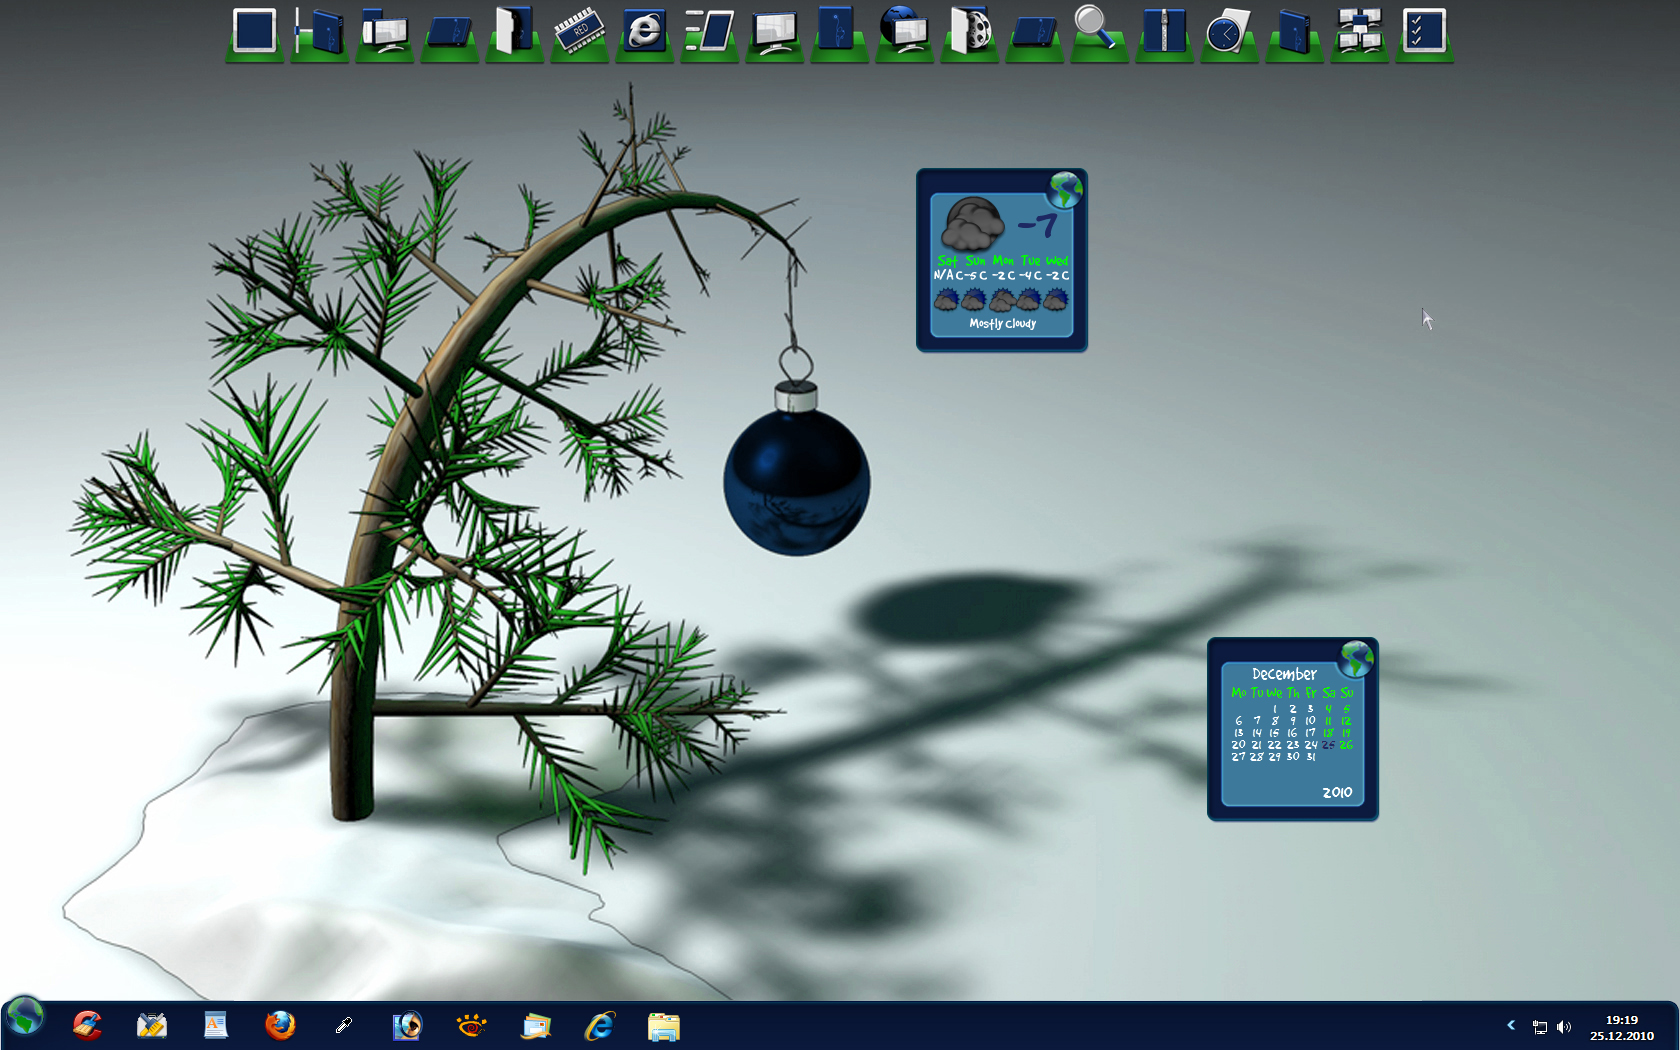Launch Firefox from the taskbar
1680x1050 pixels.
280,1026
